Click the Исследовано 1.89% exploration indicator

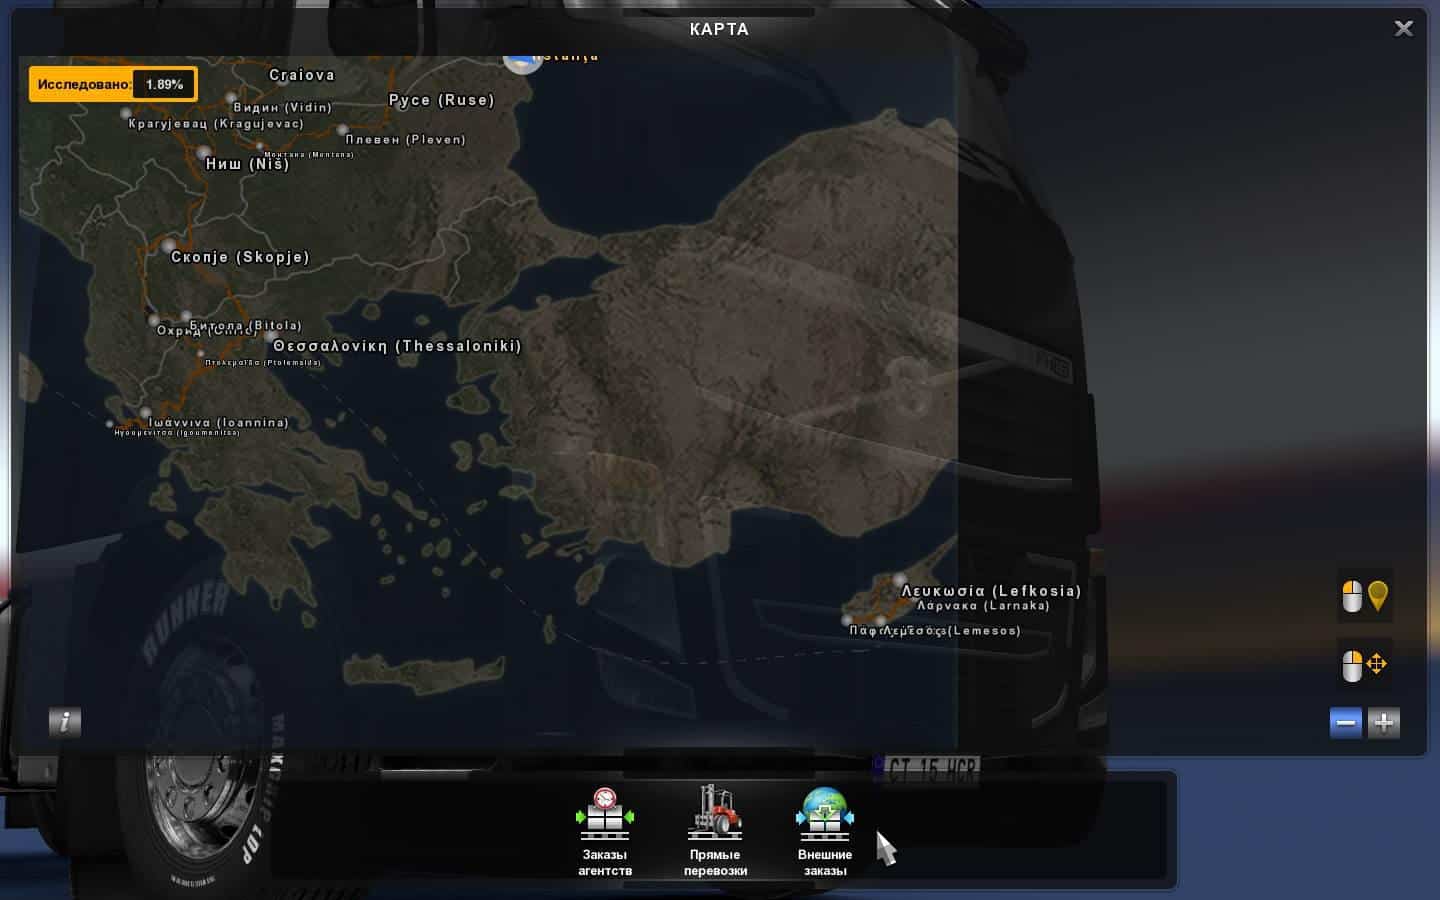pyautogui.click(x=112, y=85)
